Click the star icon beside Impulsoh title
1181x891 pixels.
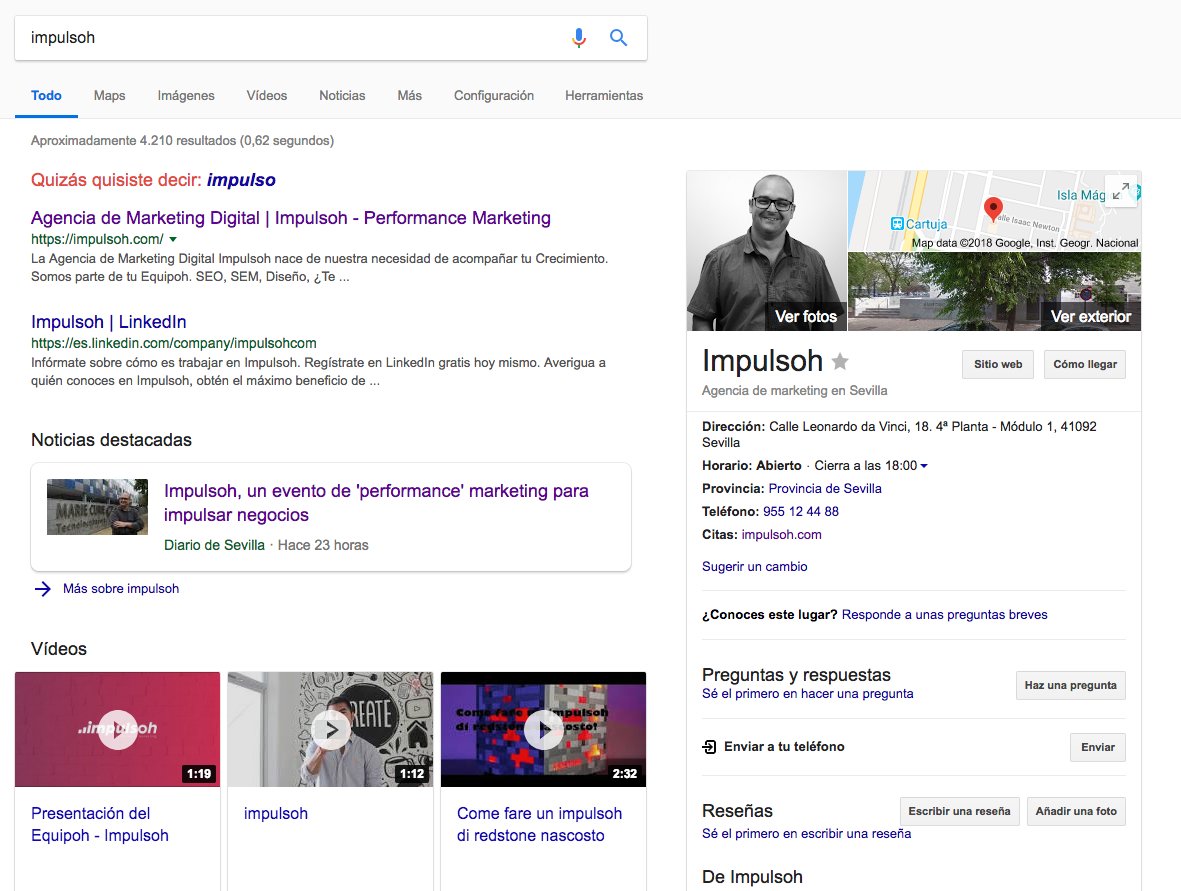click(840, 362)
